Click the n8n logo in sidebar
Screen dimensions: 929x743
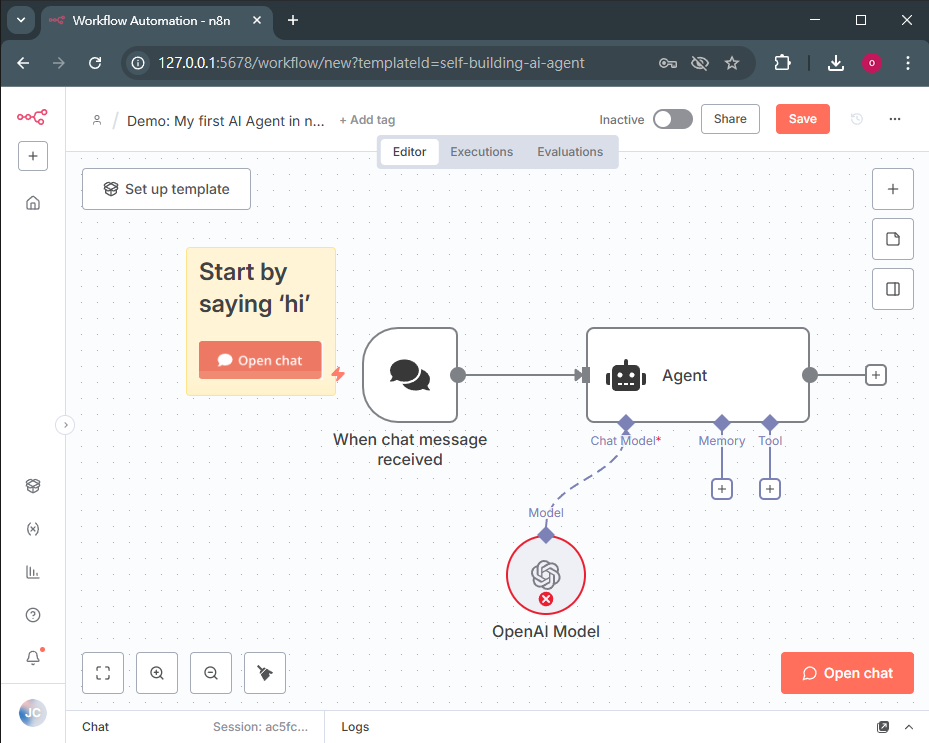(x=32, y=117)
